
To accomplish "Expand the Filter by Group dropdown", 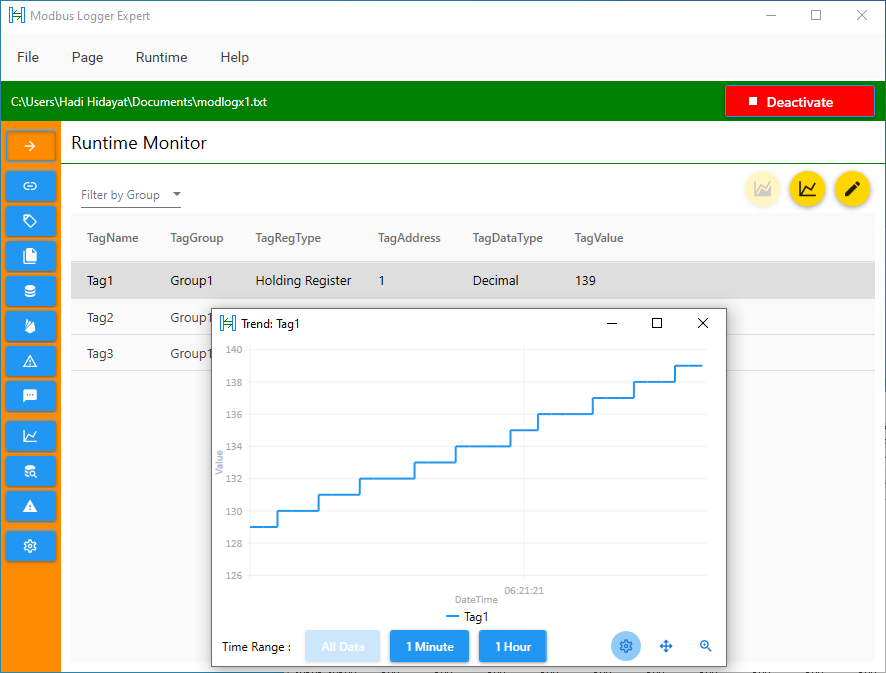I will [x=176, y=195].
